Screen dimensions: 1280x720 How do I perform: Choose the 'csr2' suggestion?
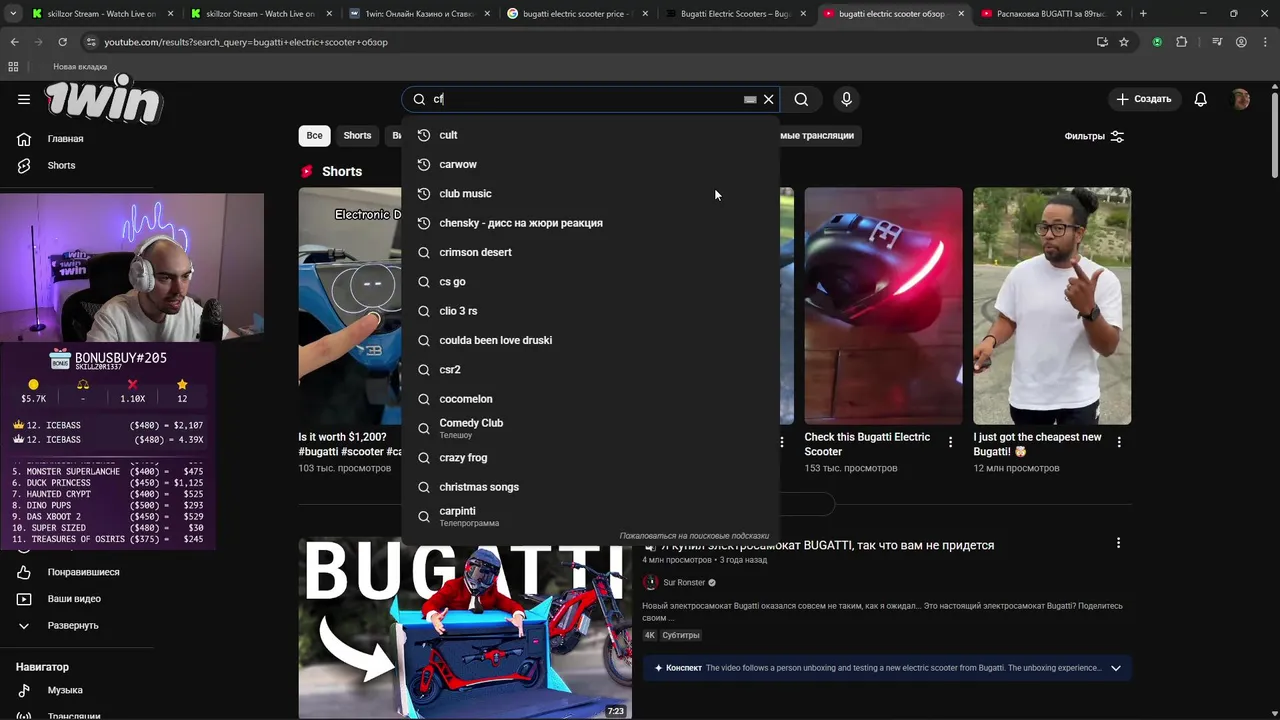[x=590, y=369]
